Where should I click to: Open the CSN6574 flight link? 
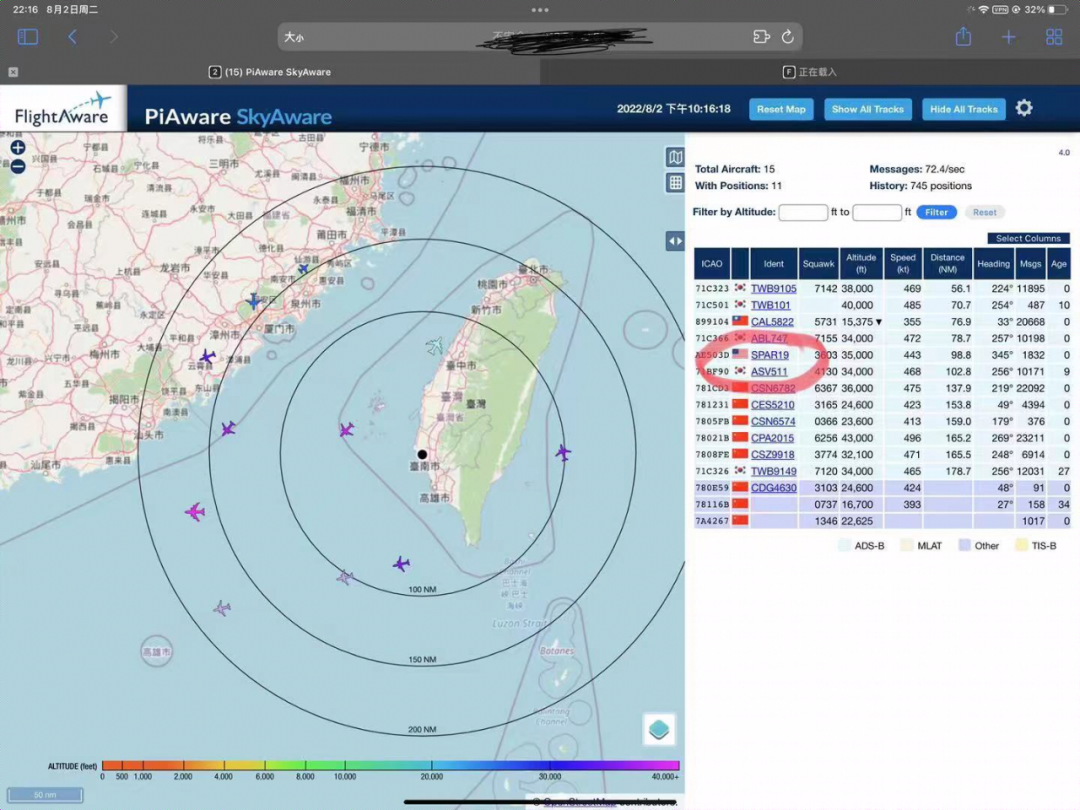coord(773,422)
